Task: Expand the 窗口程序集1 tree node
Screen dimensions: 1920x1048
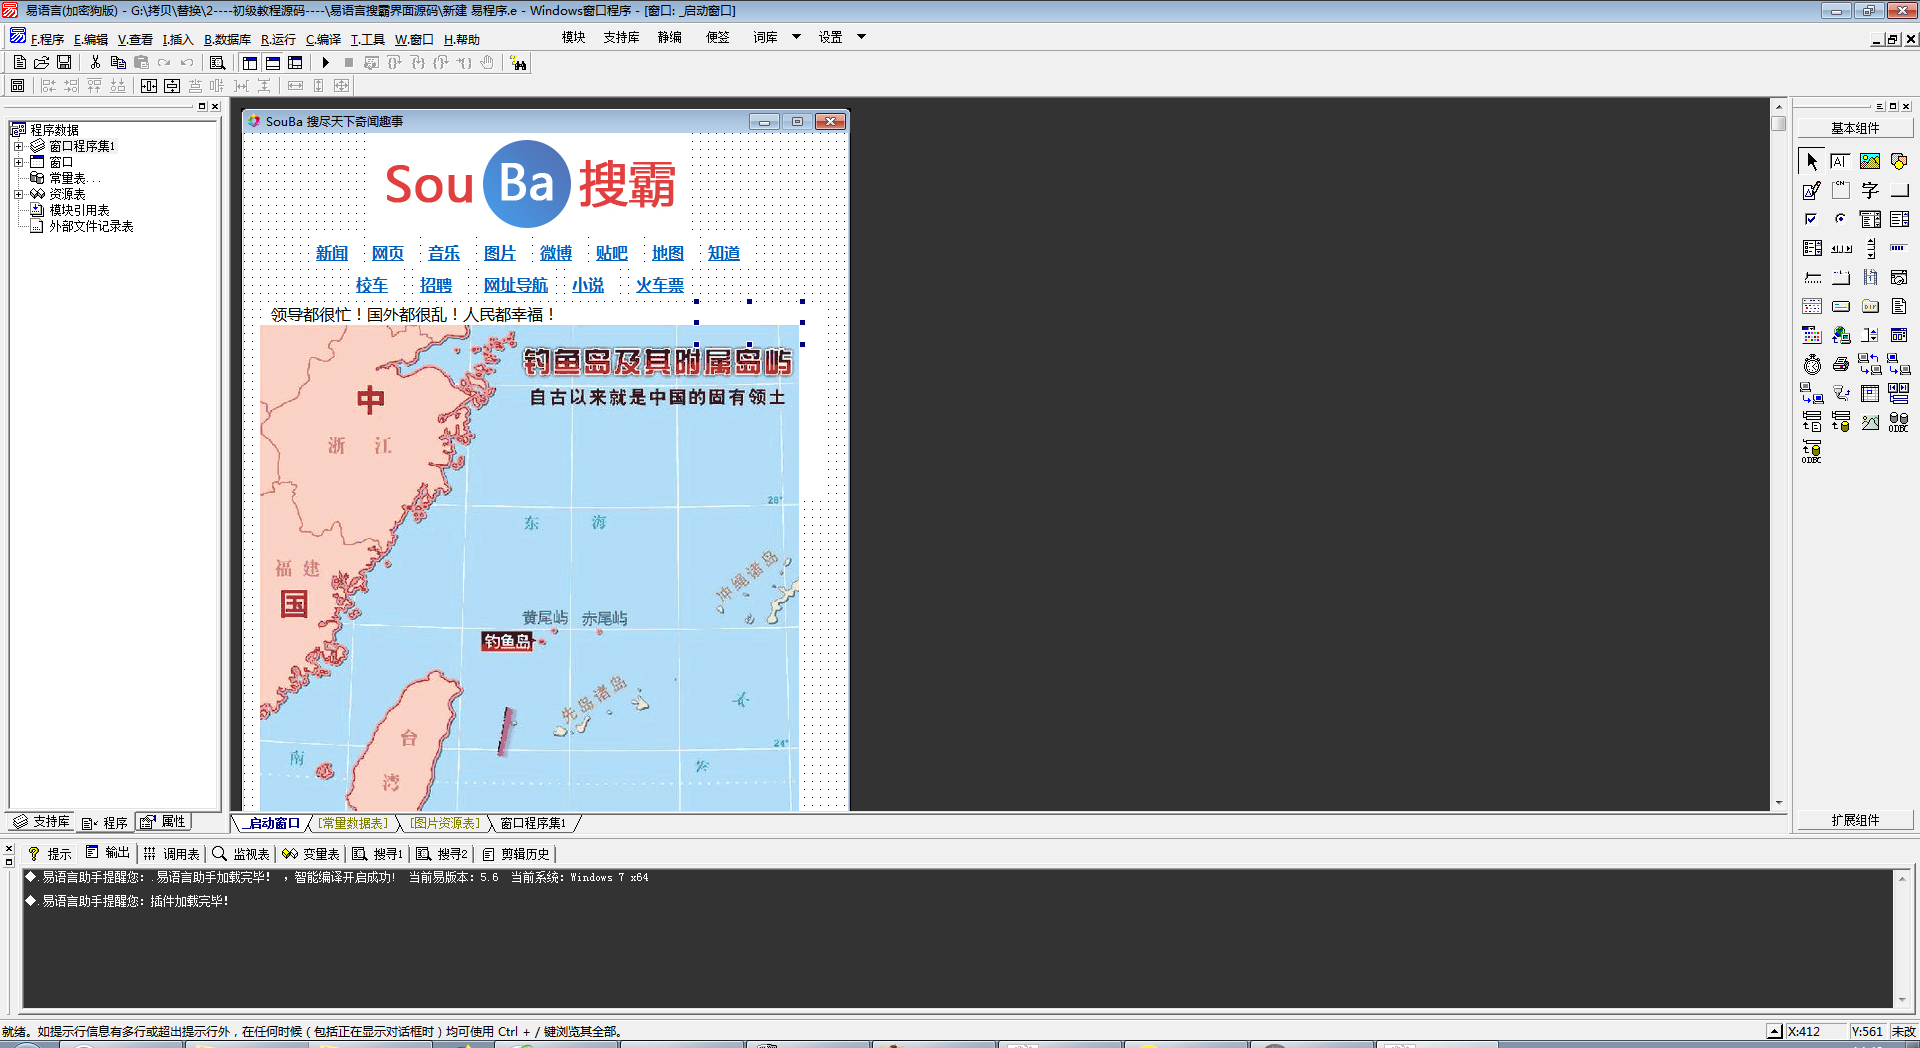Action: [18, 146]
